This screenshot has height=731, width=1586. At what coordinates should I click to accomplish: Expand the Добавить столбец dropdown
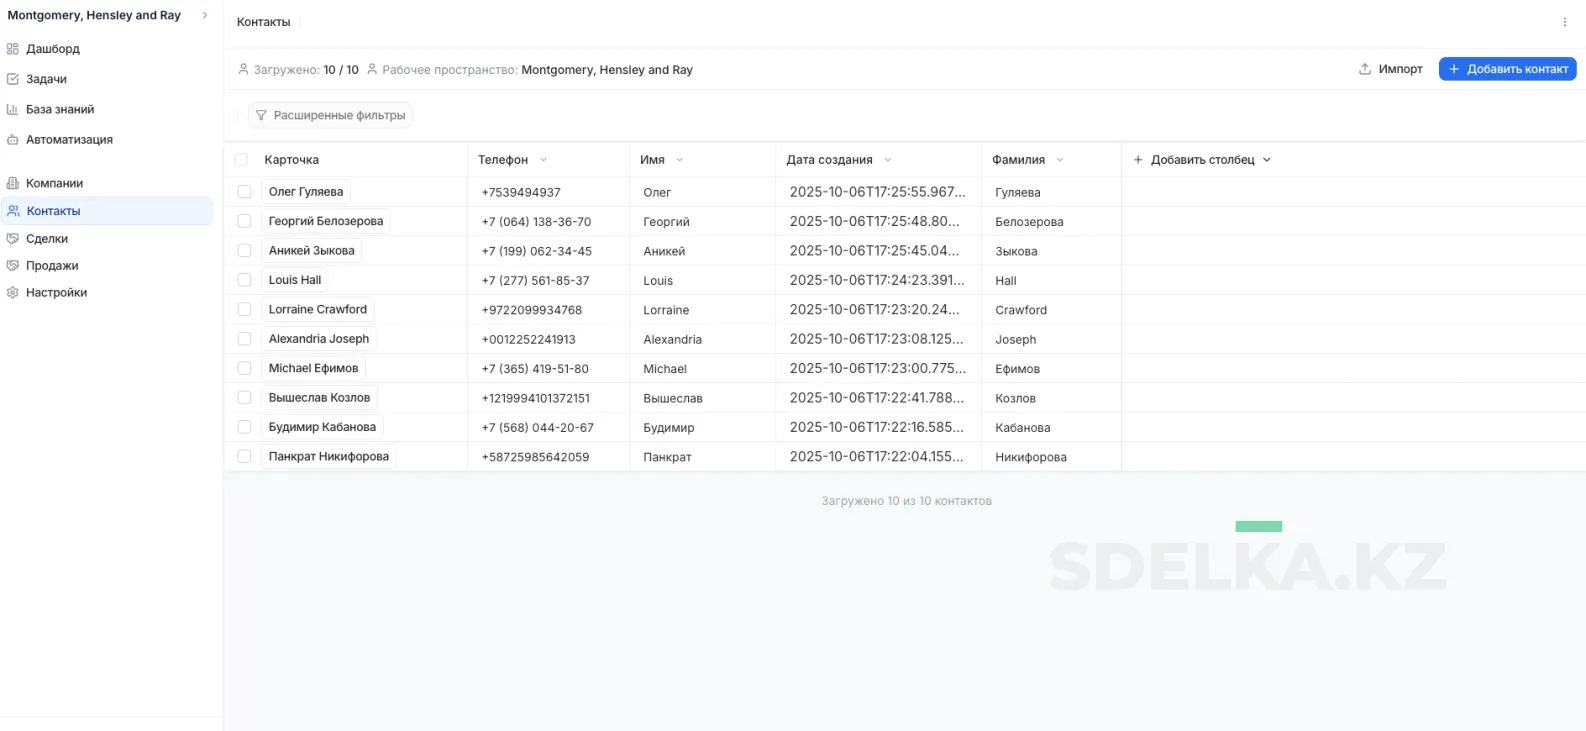[1266, 160]
